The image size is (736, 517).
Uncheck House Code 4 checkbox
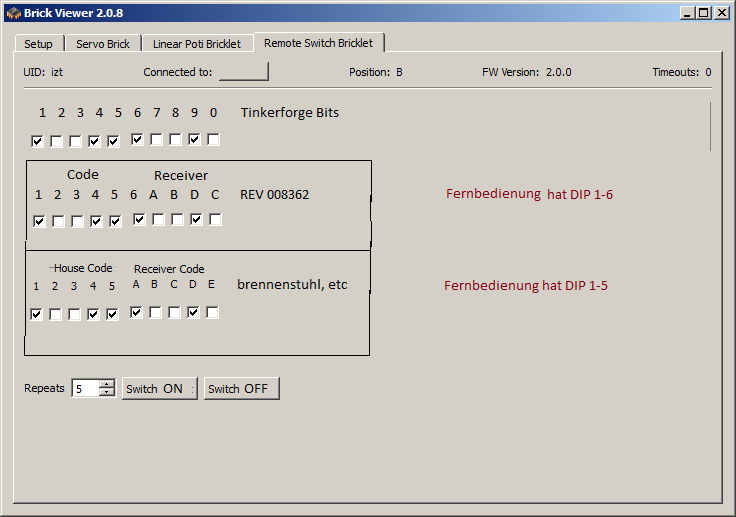coord(93,314)
